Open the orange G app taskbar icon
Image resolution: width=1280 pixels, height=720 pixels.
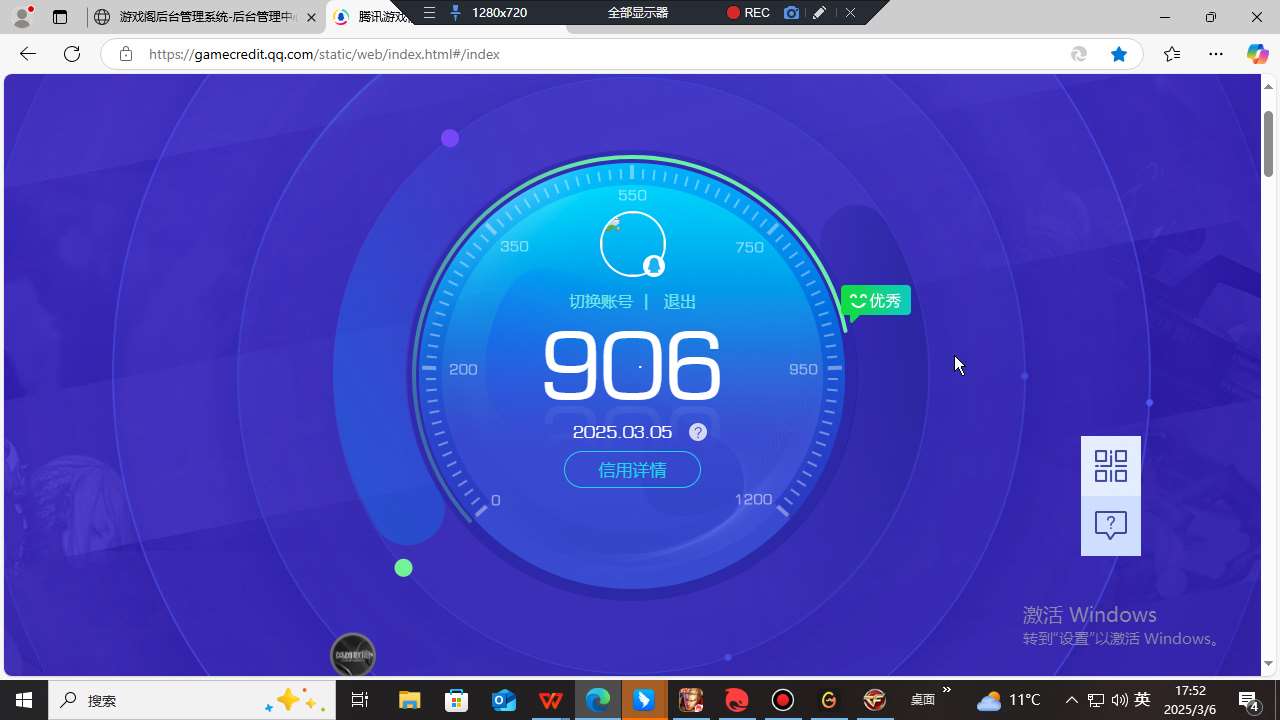coord(829,700)
